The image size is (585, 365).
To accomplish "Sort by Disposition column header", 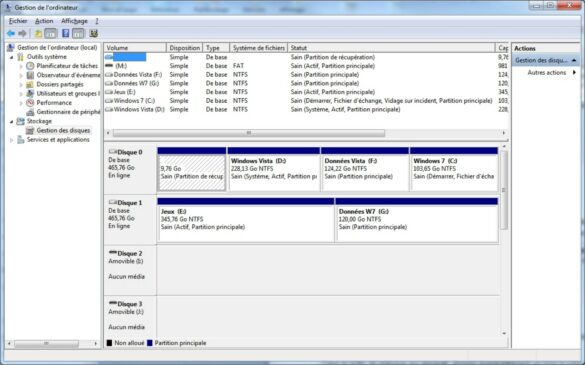I will tap(184, 48).
